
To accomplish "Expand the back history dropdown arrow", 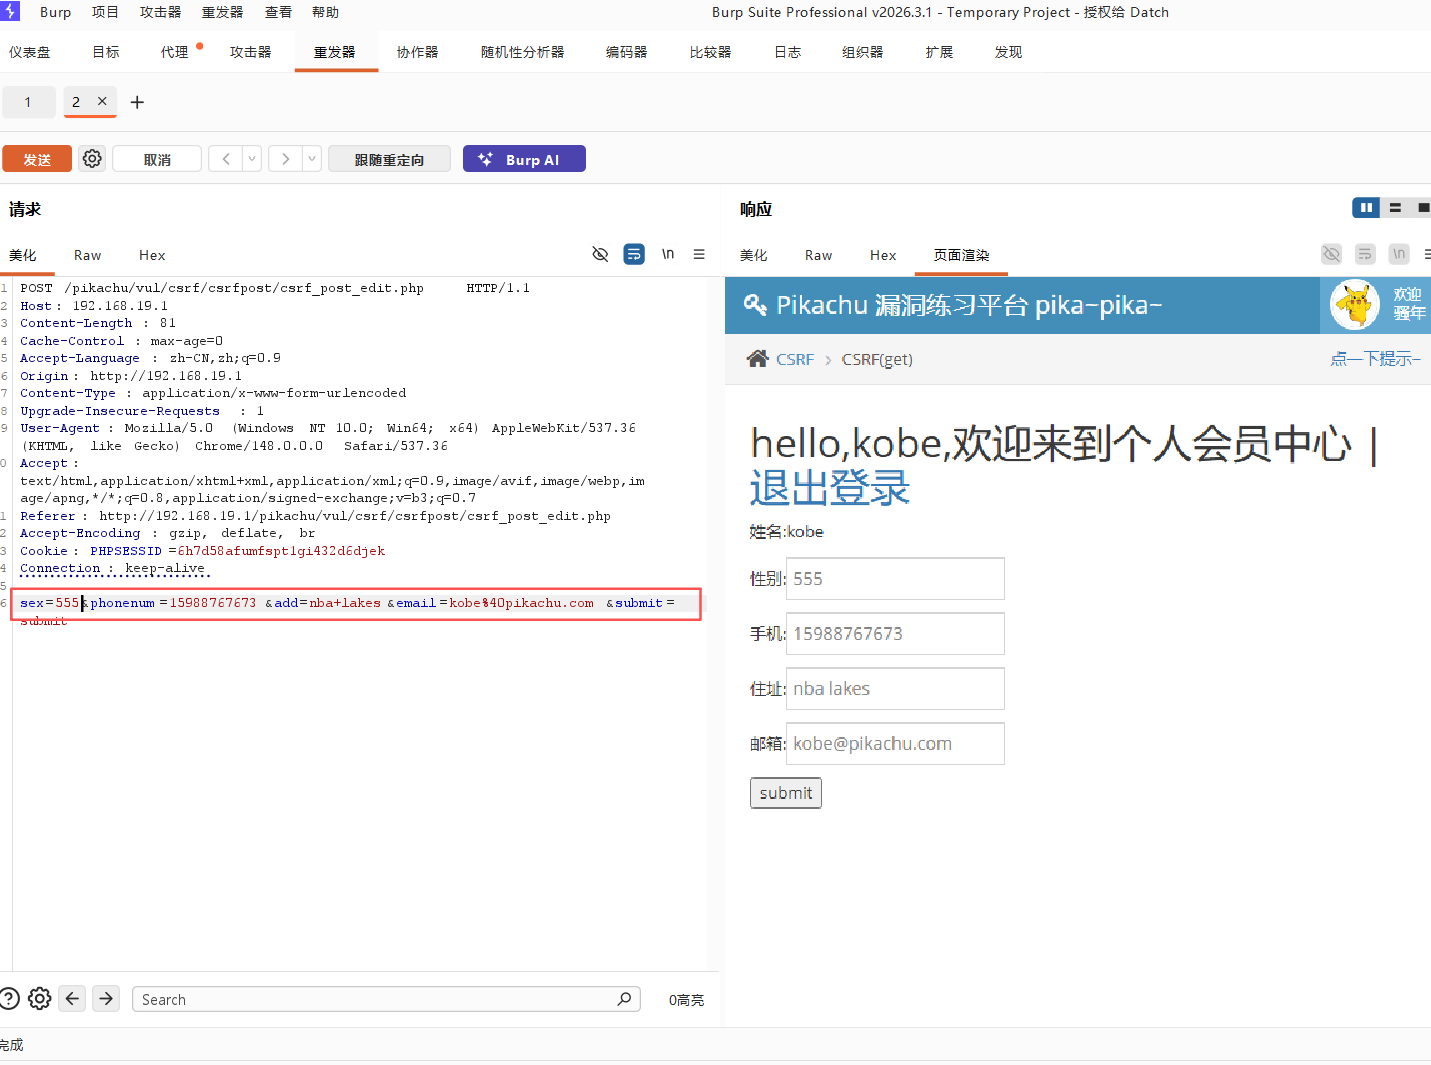I will [x=252, y=159].
